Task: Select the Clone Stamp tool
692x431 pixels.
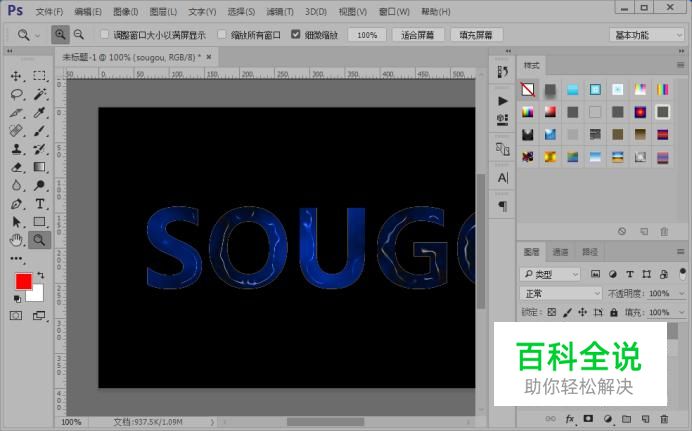Action: click(x=16, y=149)
